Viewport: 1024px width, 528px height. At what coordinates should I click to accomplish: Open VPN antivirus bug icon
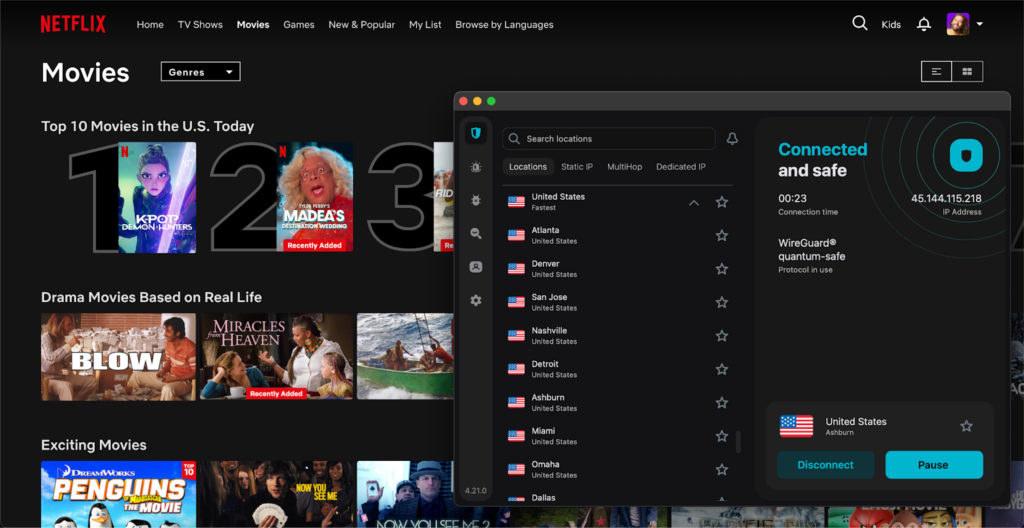tap(476, 200)
